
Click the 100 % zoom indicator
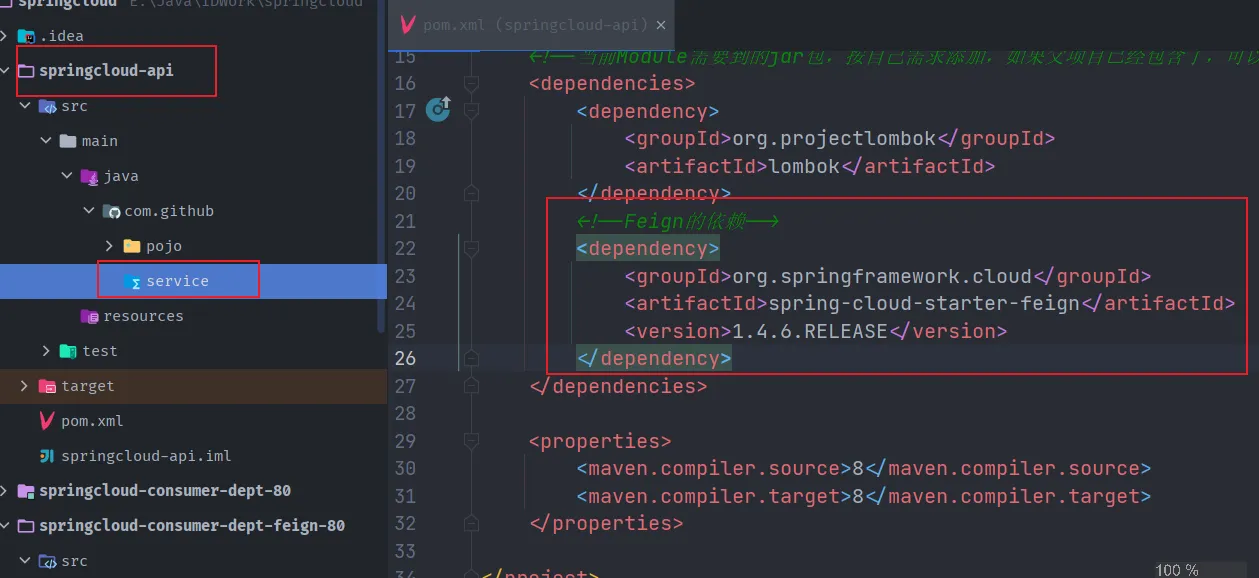1176,570
